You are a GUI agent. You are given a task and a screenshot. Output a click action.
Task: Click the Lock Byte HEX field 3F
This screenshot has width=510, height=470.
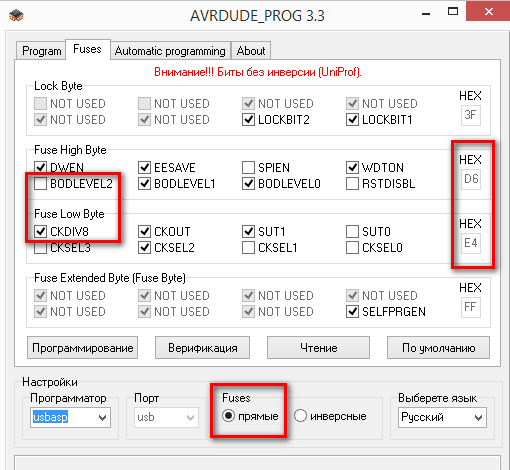point(471,115)
